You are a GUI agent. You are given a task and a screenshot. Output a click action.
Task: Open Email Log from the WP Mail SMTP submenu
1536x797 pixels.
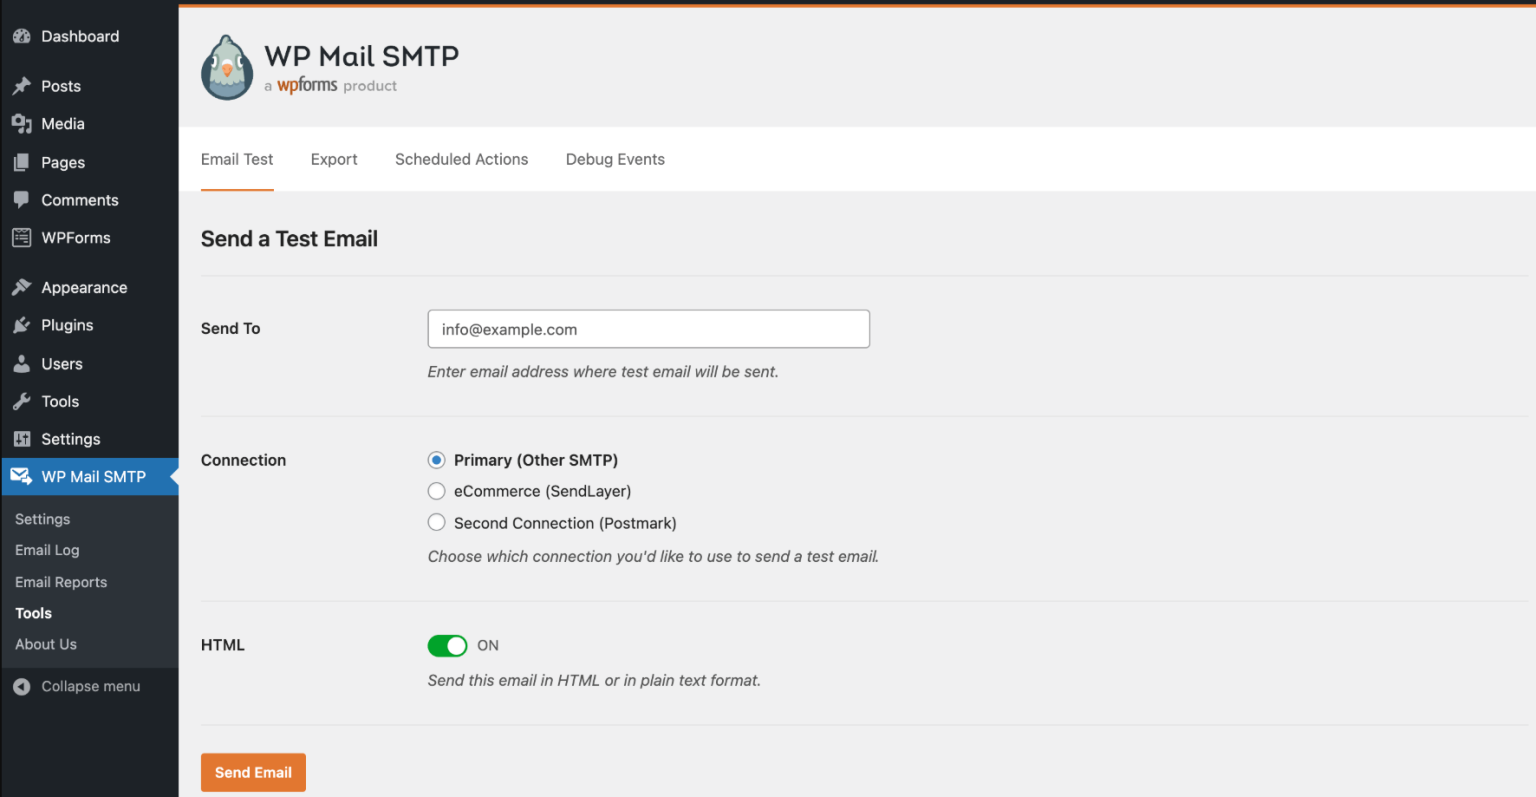pos(46,550)
